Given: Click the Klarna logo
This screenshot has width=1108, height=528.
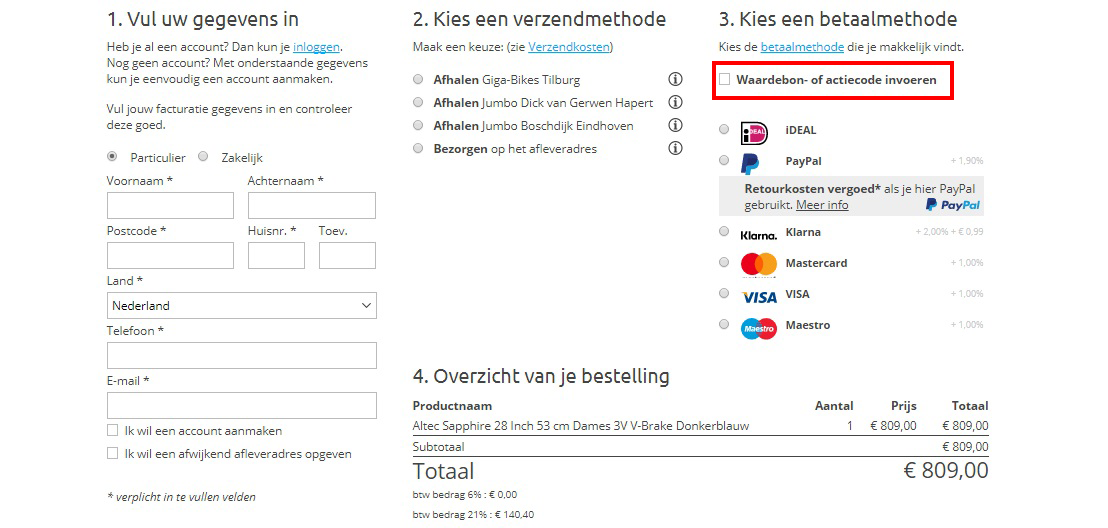Looking at the screenshot, I should tap(758, 234).
